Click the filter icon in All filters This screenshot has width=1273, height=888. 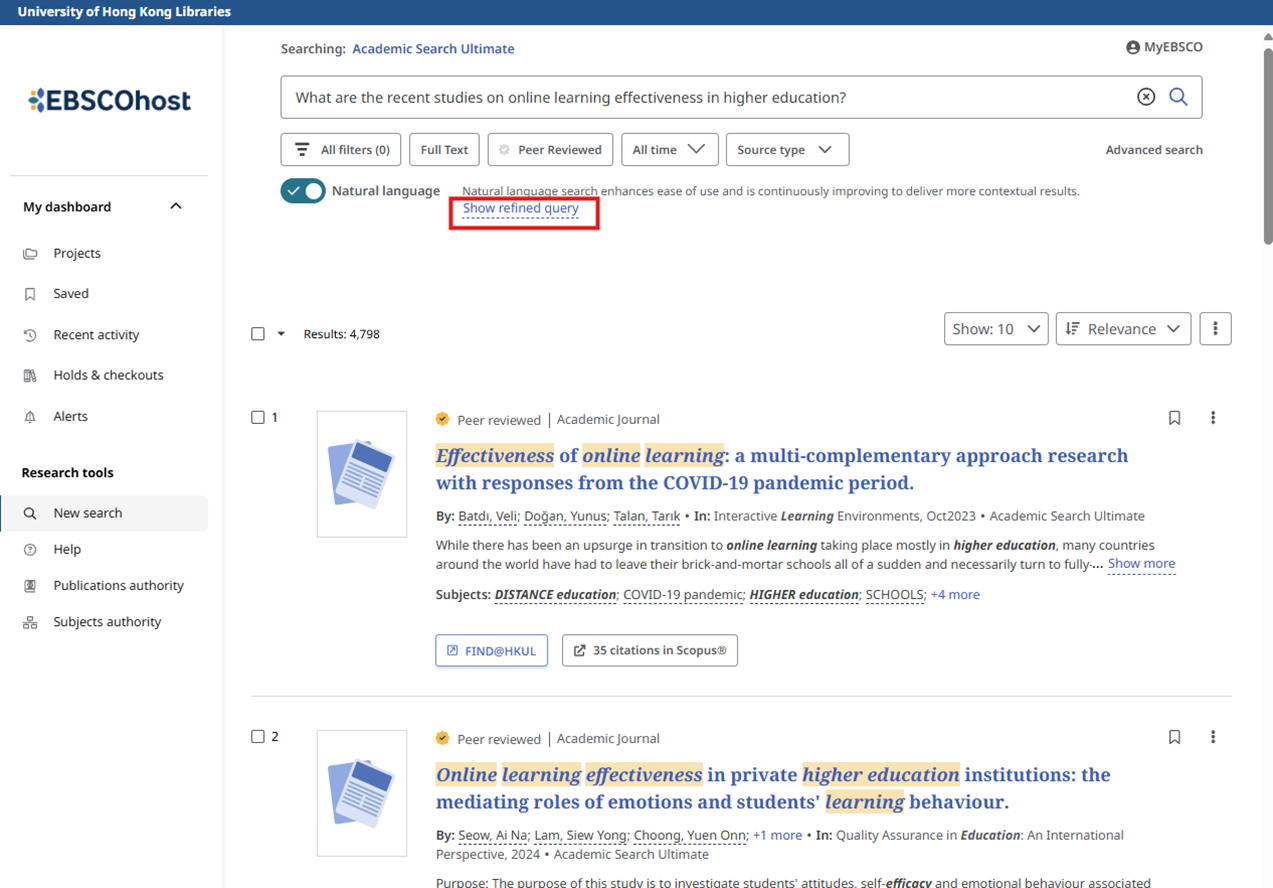[x=302, y=148]
